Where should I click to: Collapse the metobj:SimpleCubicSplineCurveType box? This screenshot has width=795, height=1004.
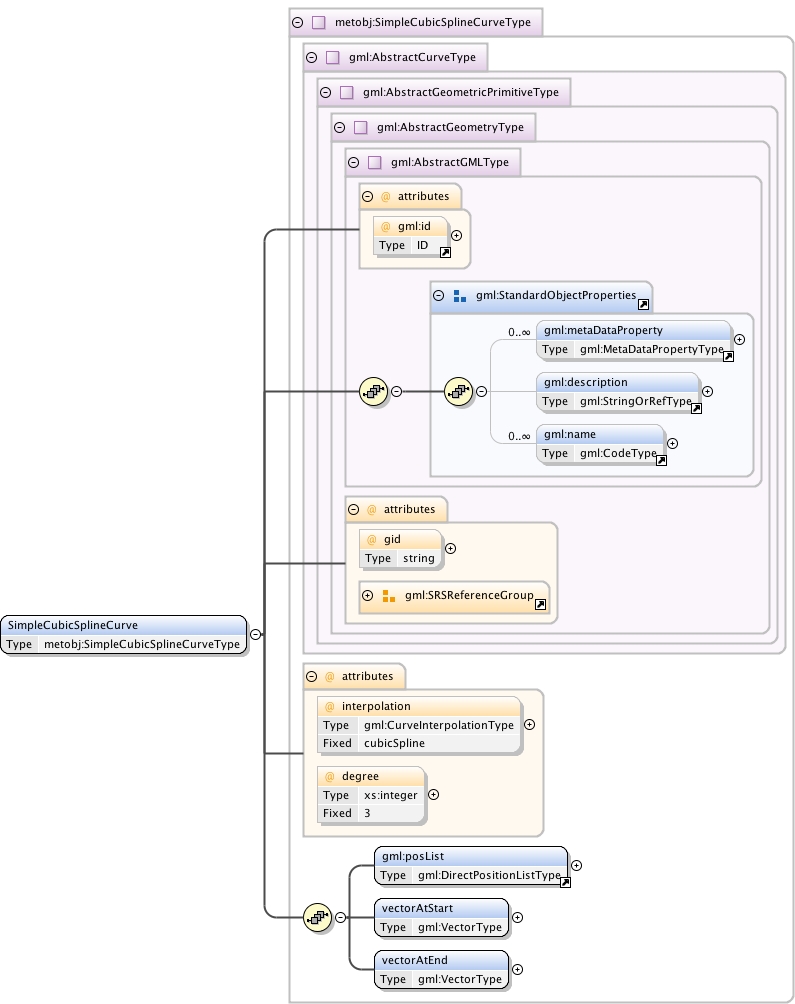[298, 22]
